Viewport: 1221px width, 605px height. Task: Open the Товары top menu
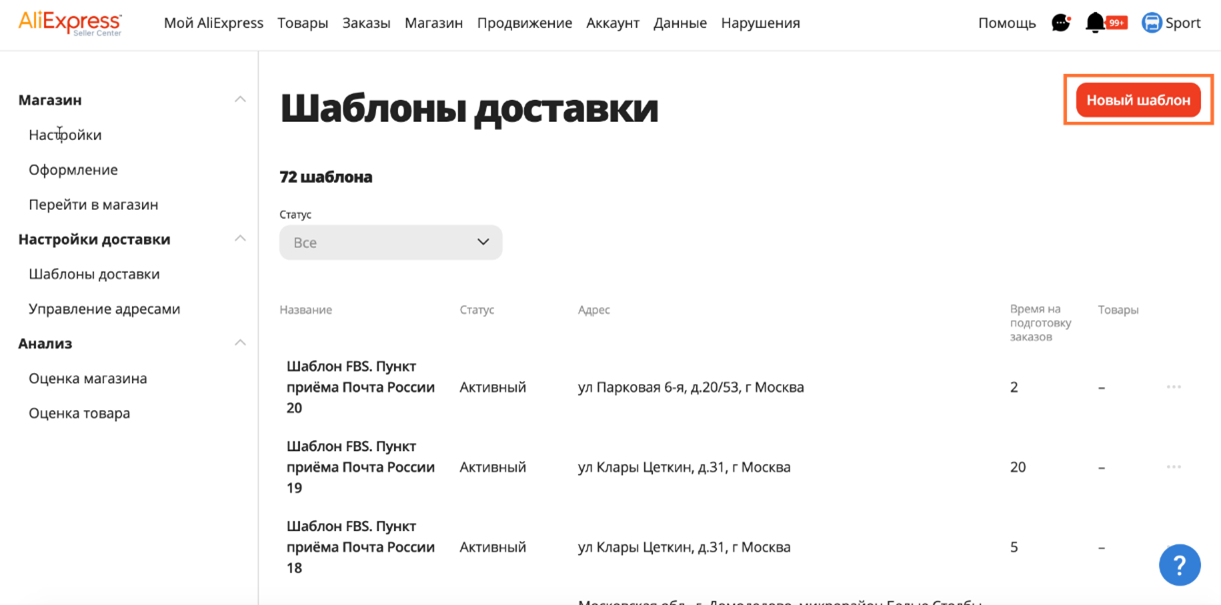303,23
